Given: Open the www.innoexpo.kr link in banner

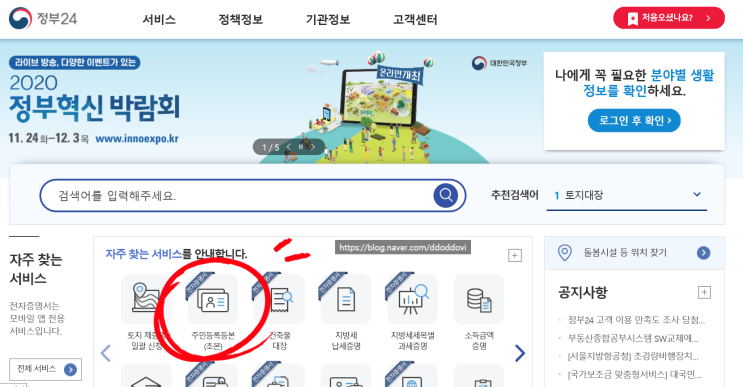Looking at the screenshot, I should pos(137,139).
